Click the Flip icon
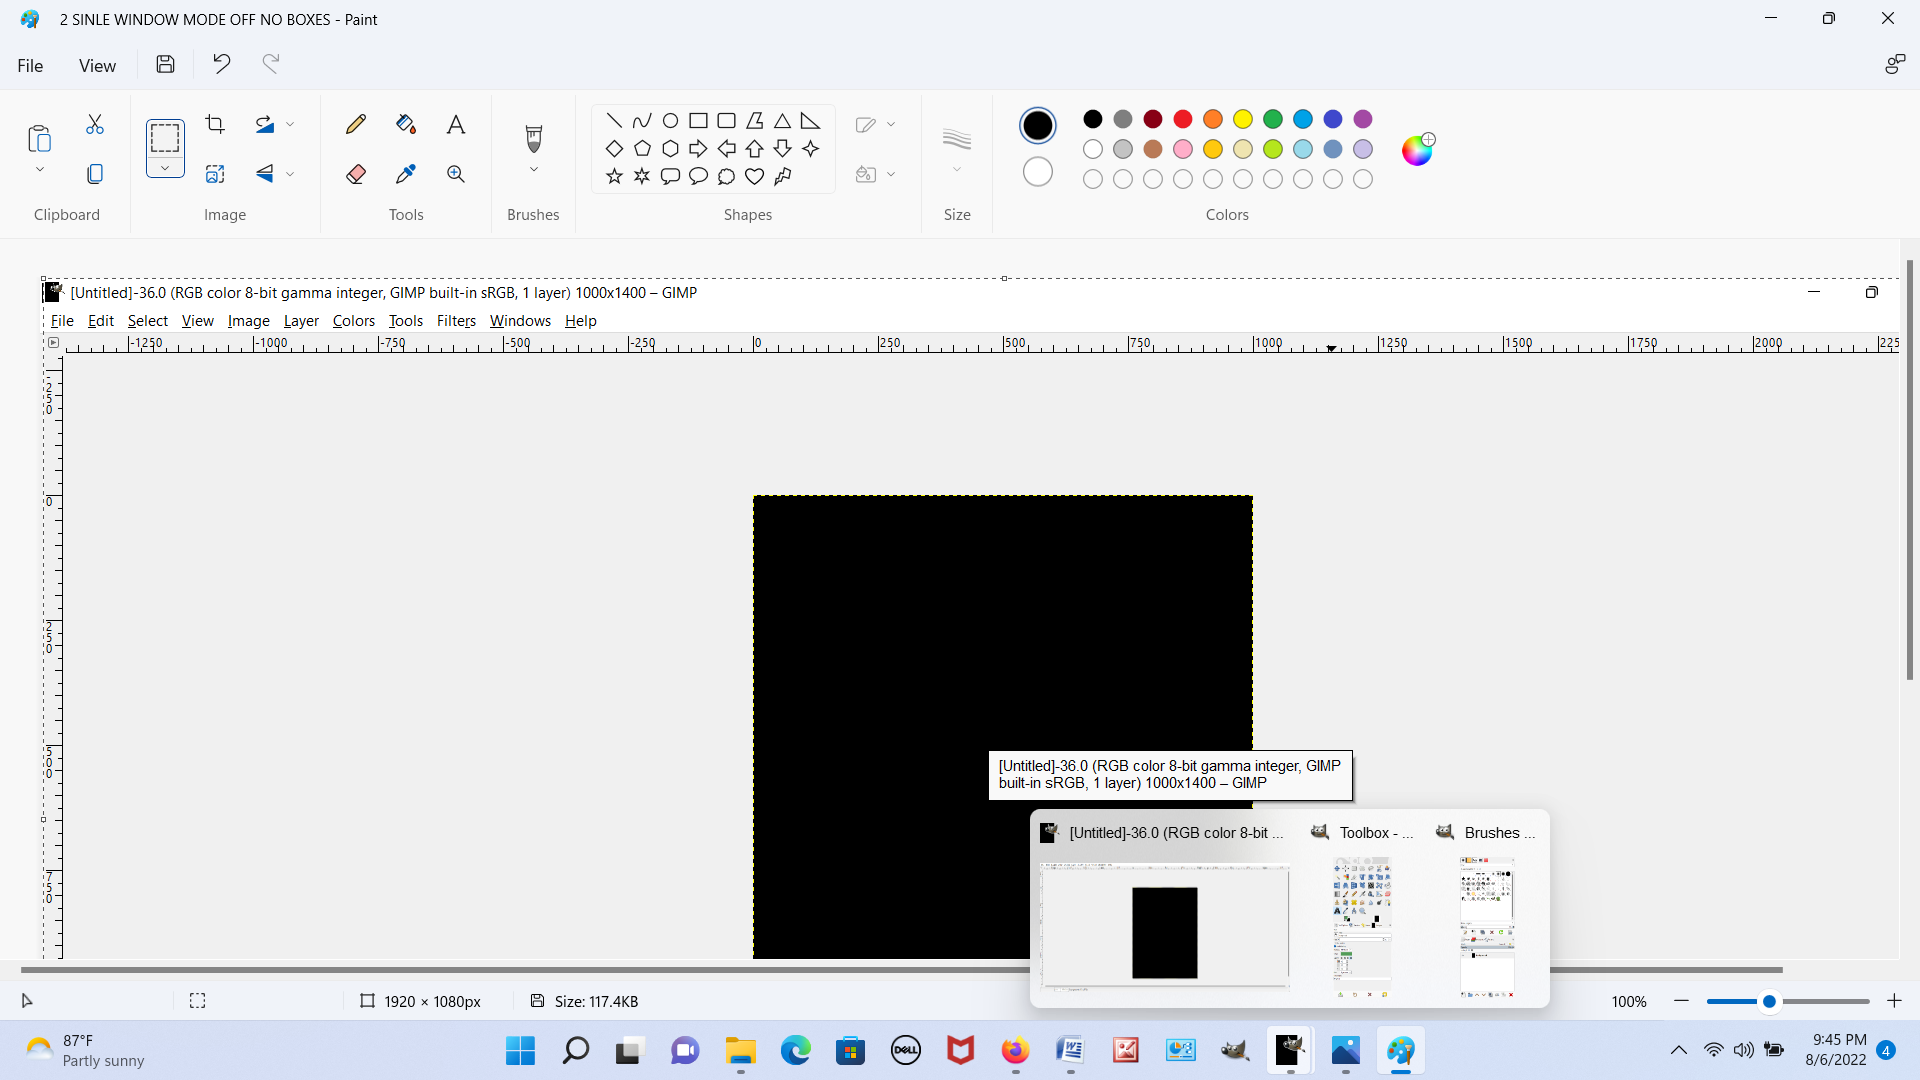 pyautogui.click(x=265, y=174)
